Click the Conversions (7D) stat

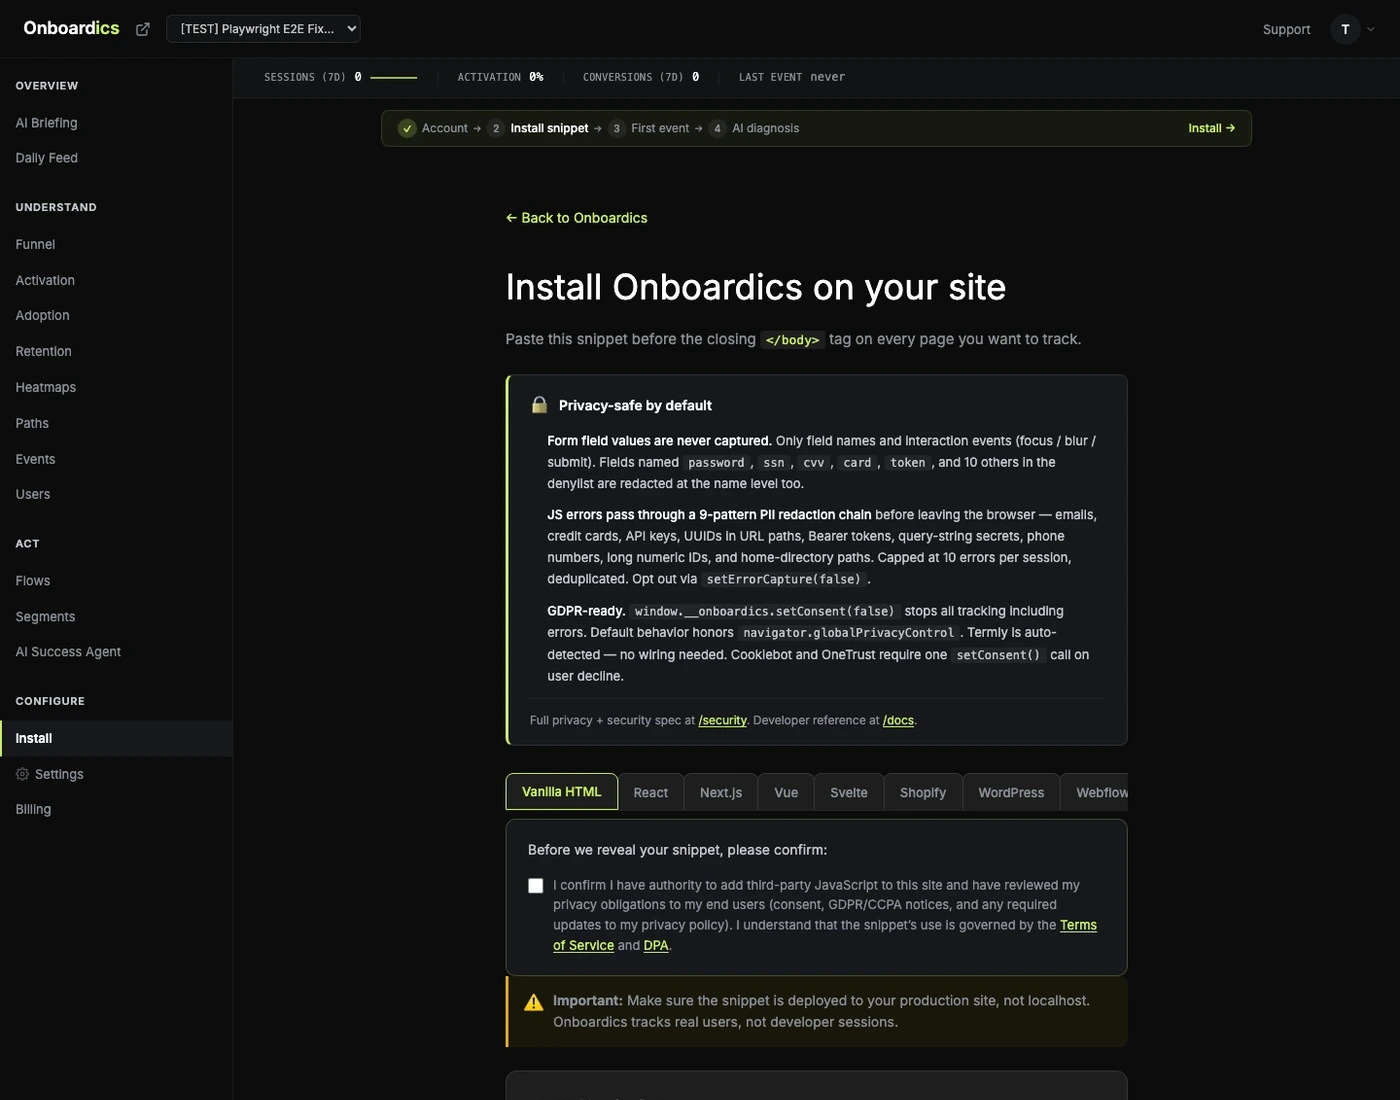(x=641, y=77)
